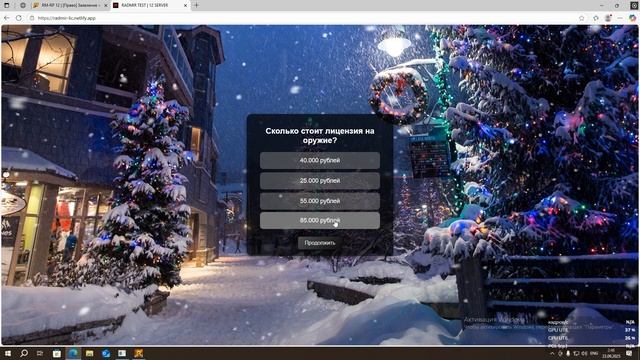This screenshot has height=360, width=640.
Task: Open Task View on the taskbar
Action: pyautogui.click(x=40, y=353)
